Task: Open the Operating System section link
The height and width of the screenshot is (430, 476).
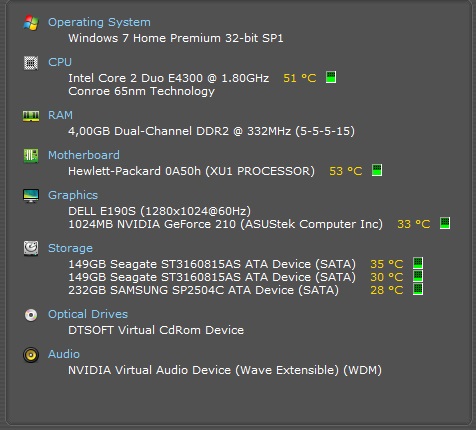Action: [99, 22]
